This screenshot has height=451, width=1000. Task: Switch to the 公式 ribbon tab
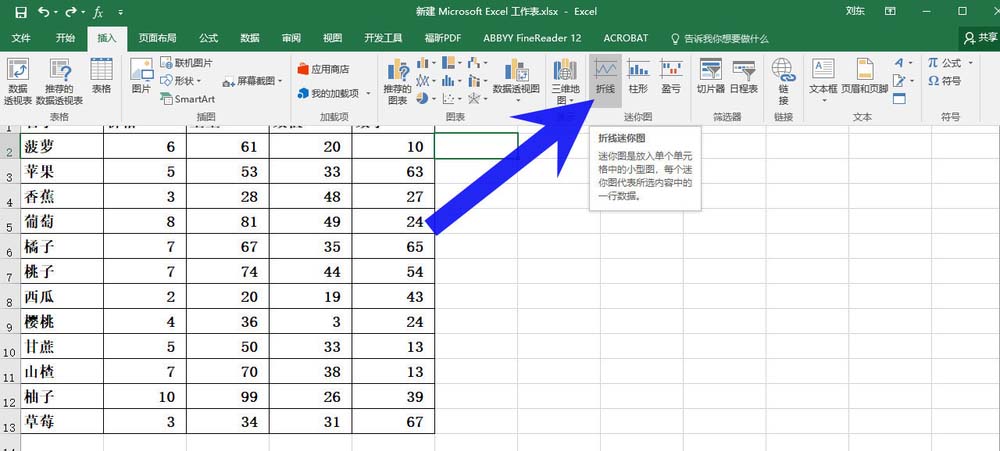209,38
